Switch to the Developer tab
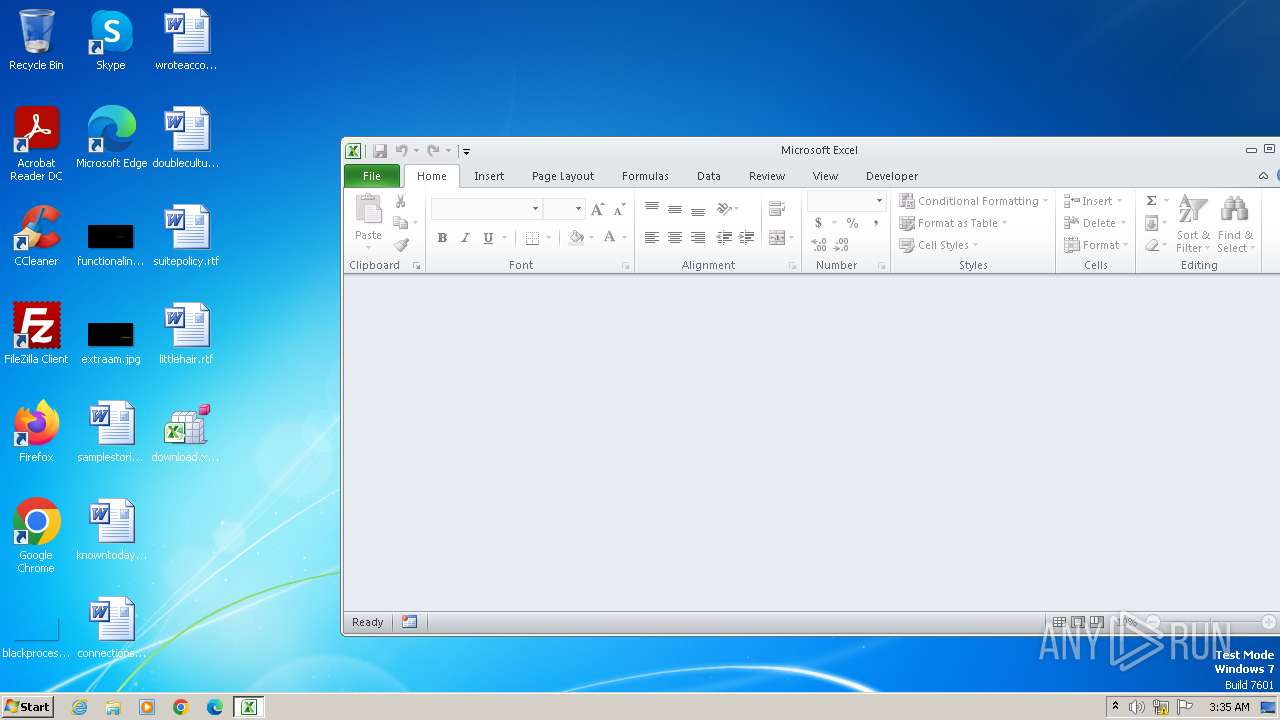The height and width of the screenshot is (720, 1280). (892, 176)
